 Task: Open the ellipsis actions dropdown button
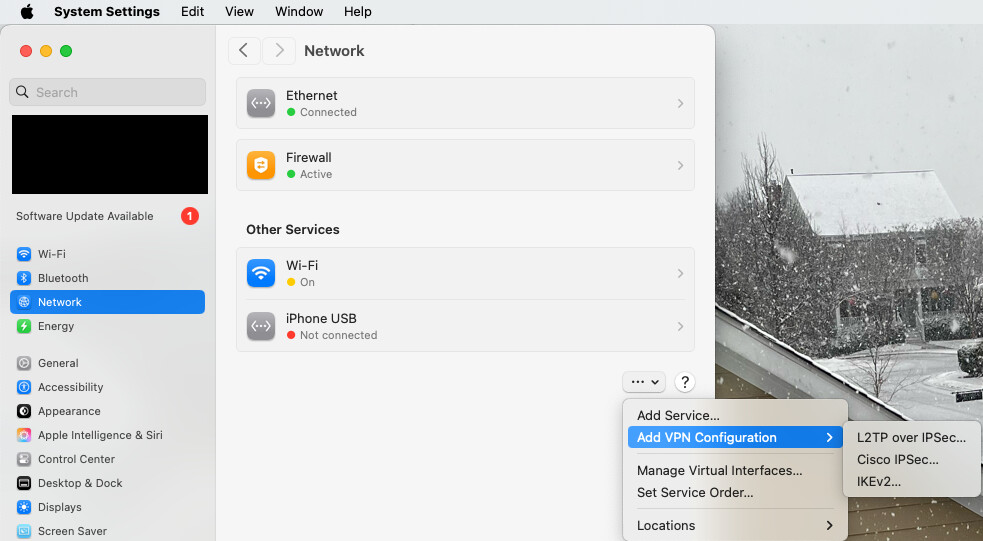tap(644, 382)
